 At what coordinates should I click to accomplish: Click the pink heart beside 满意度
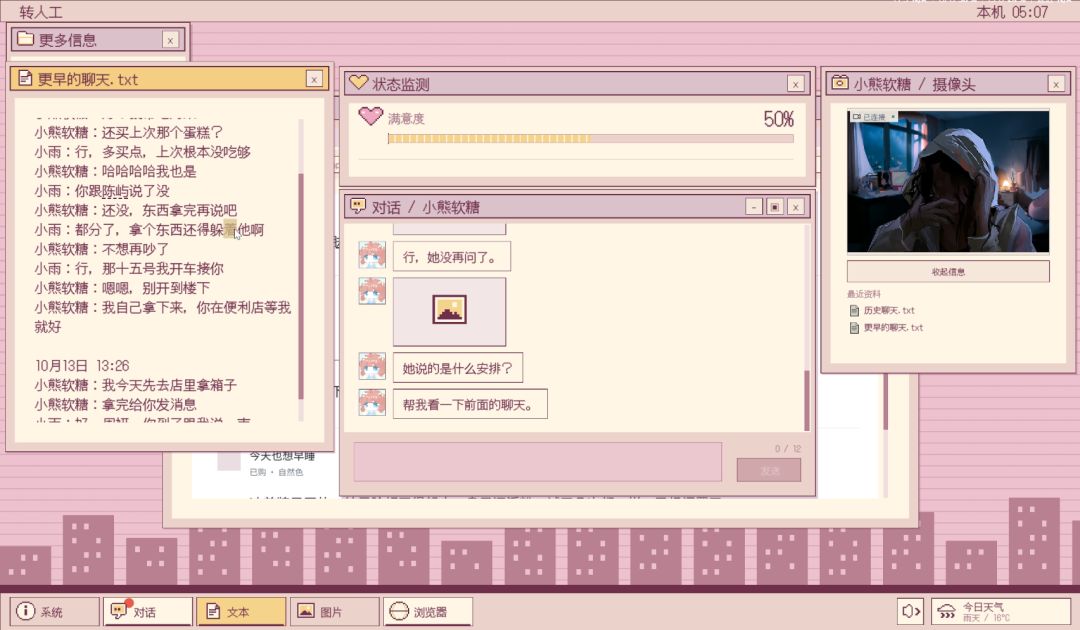pyautogui.click(x=371, y=116)
